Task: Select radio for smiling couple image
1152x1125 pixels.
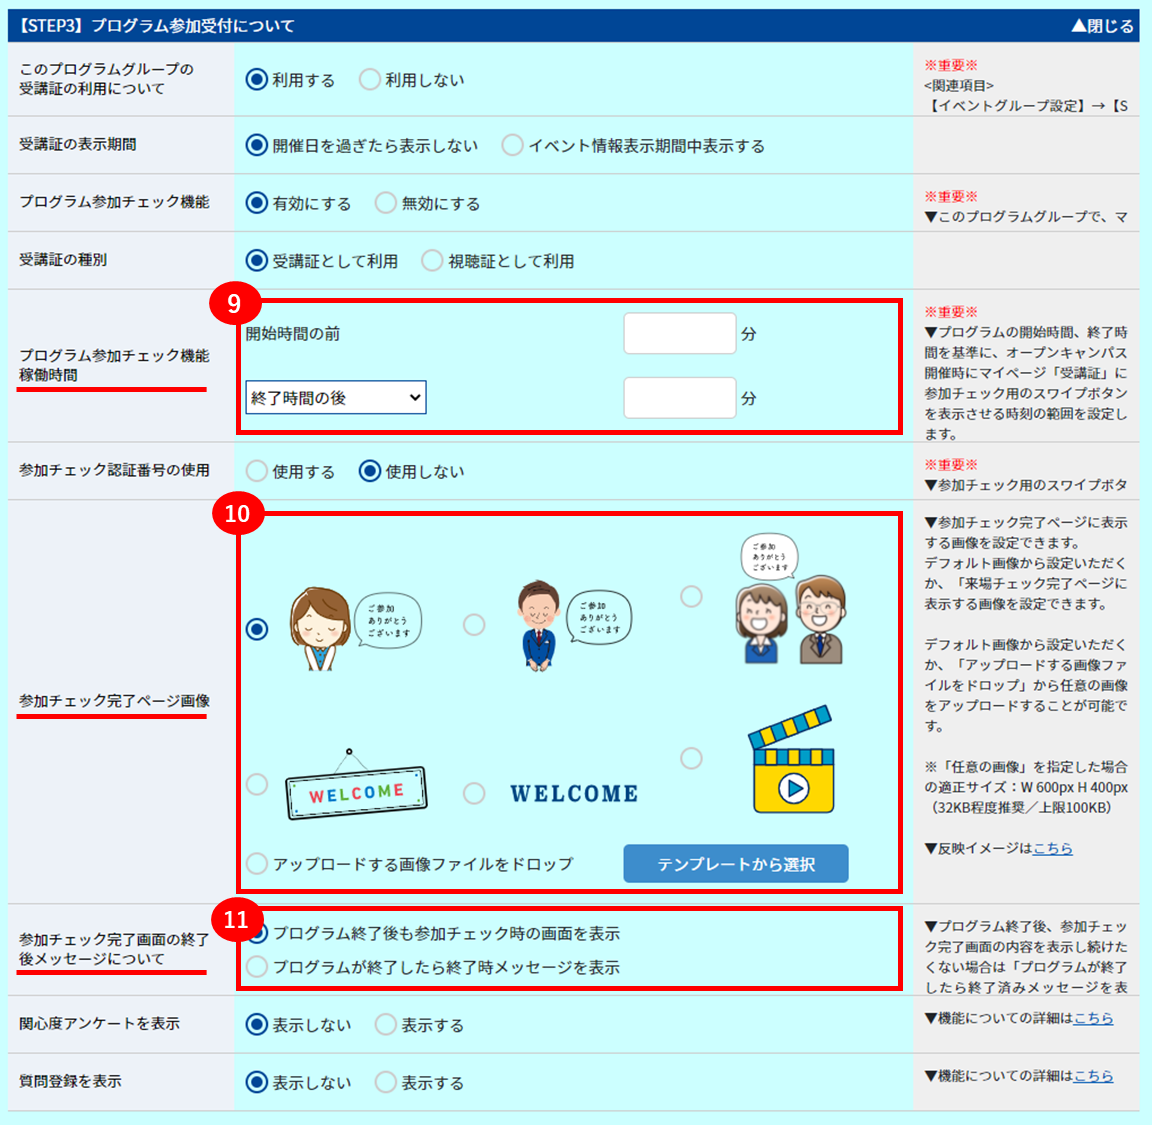Action: [691, 596]
